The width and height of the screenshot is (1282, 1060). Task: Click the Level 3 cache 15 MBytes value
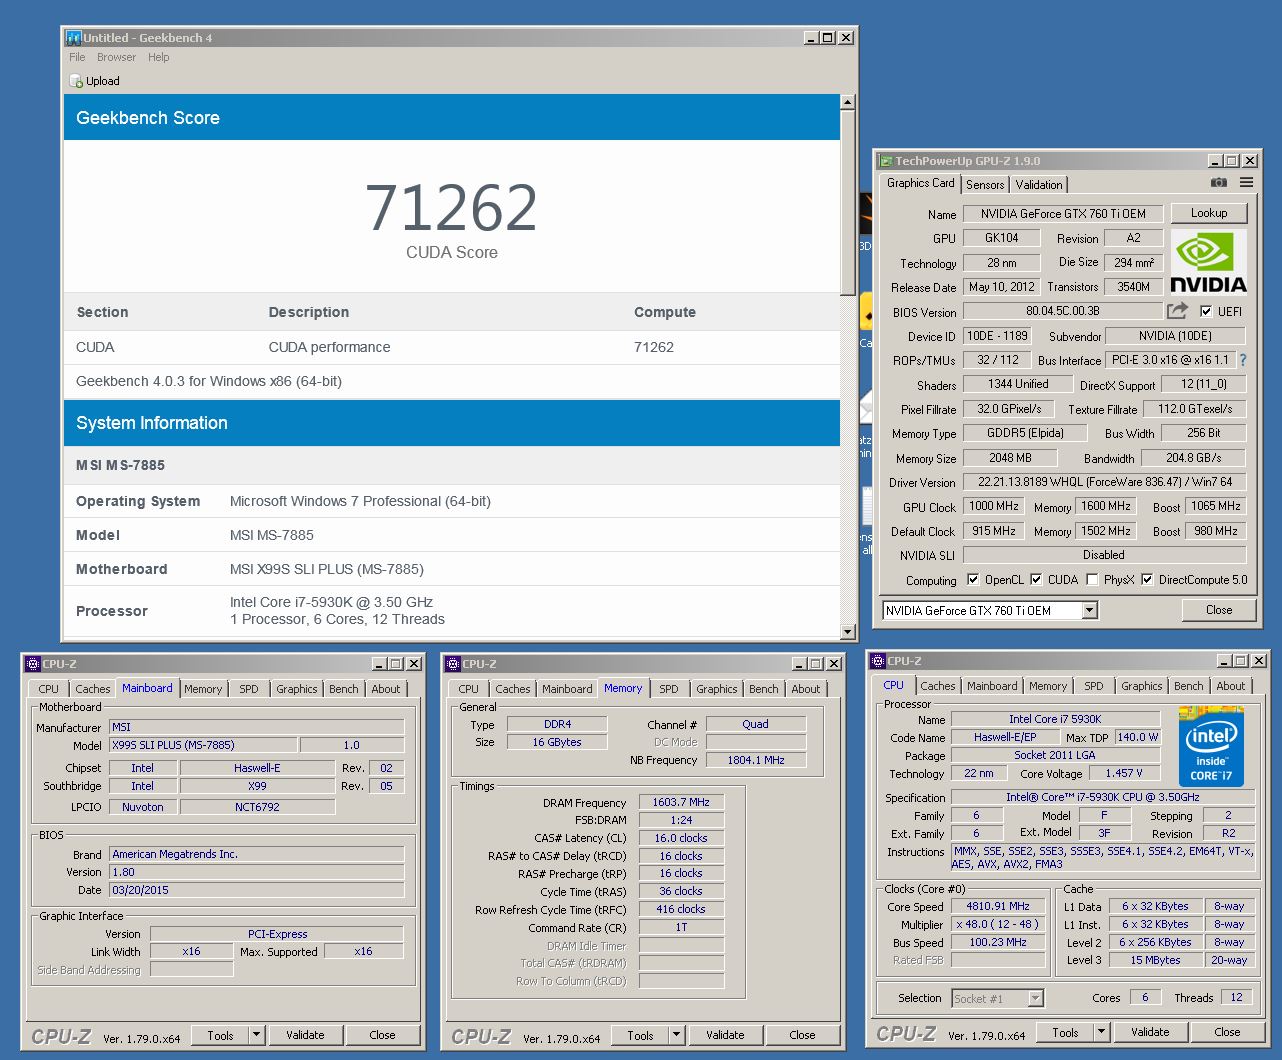(1156, 960)
